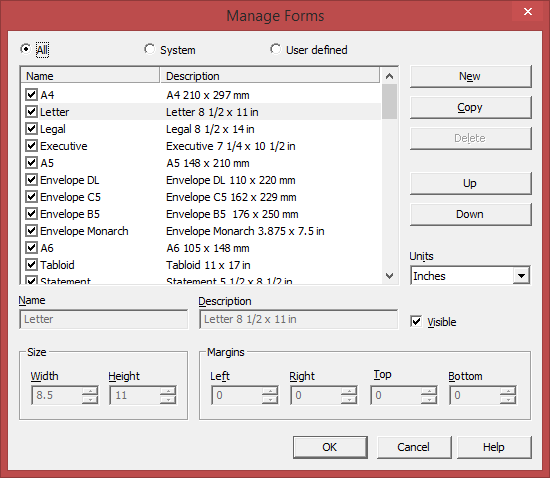
Task: Increase Width with spinner up arrow
Action: (x=90, y=391)
